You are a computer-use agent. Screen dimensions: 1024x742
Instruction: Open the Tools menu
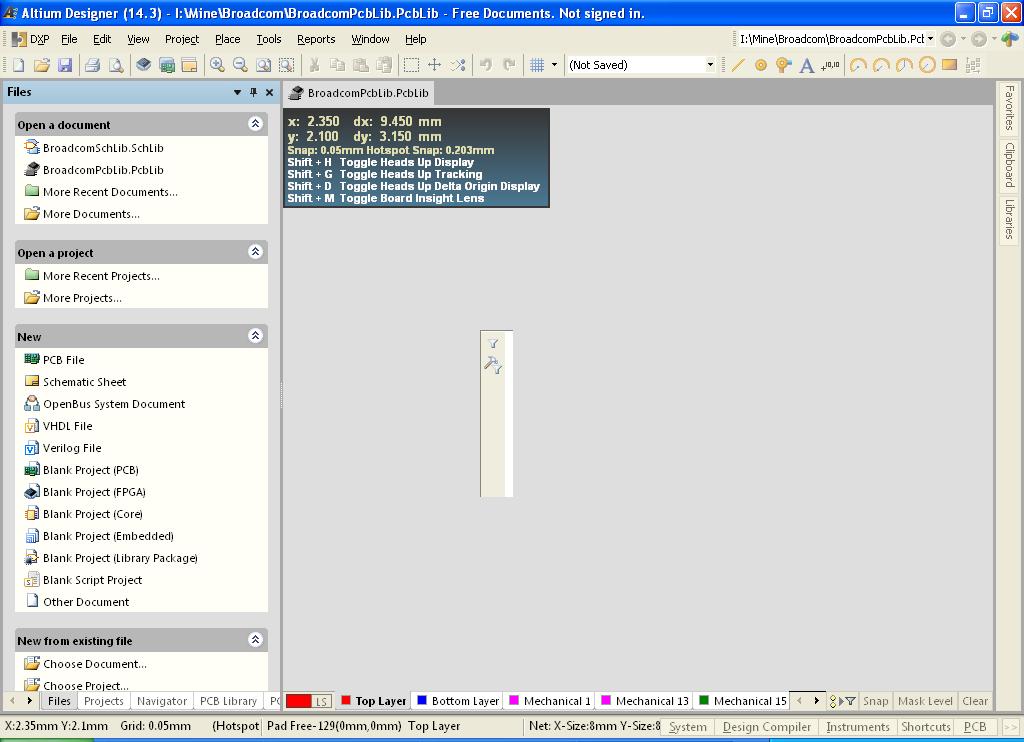point(268,39)
